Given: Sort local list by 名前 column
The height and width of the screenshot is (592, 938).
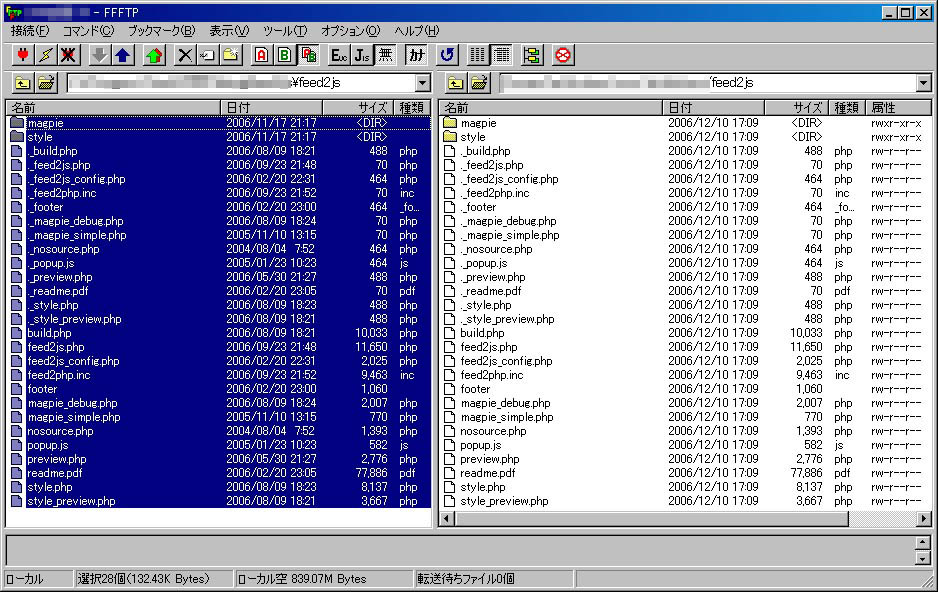Looking at the screenshot, I should pos(114,108).
